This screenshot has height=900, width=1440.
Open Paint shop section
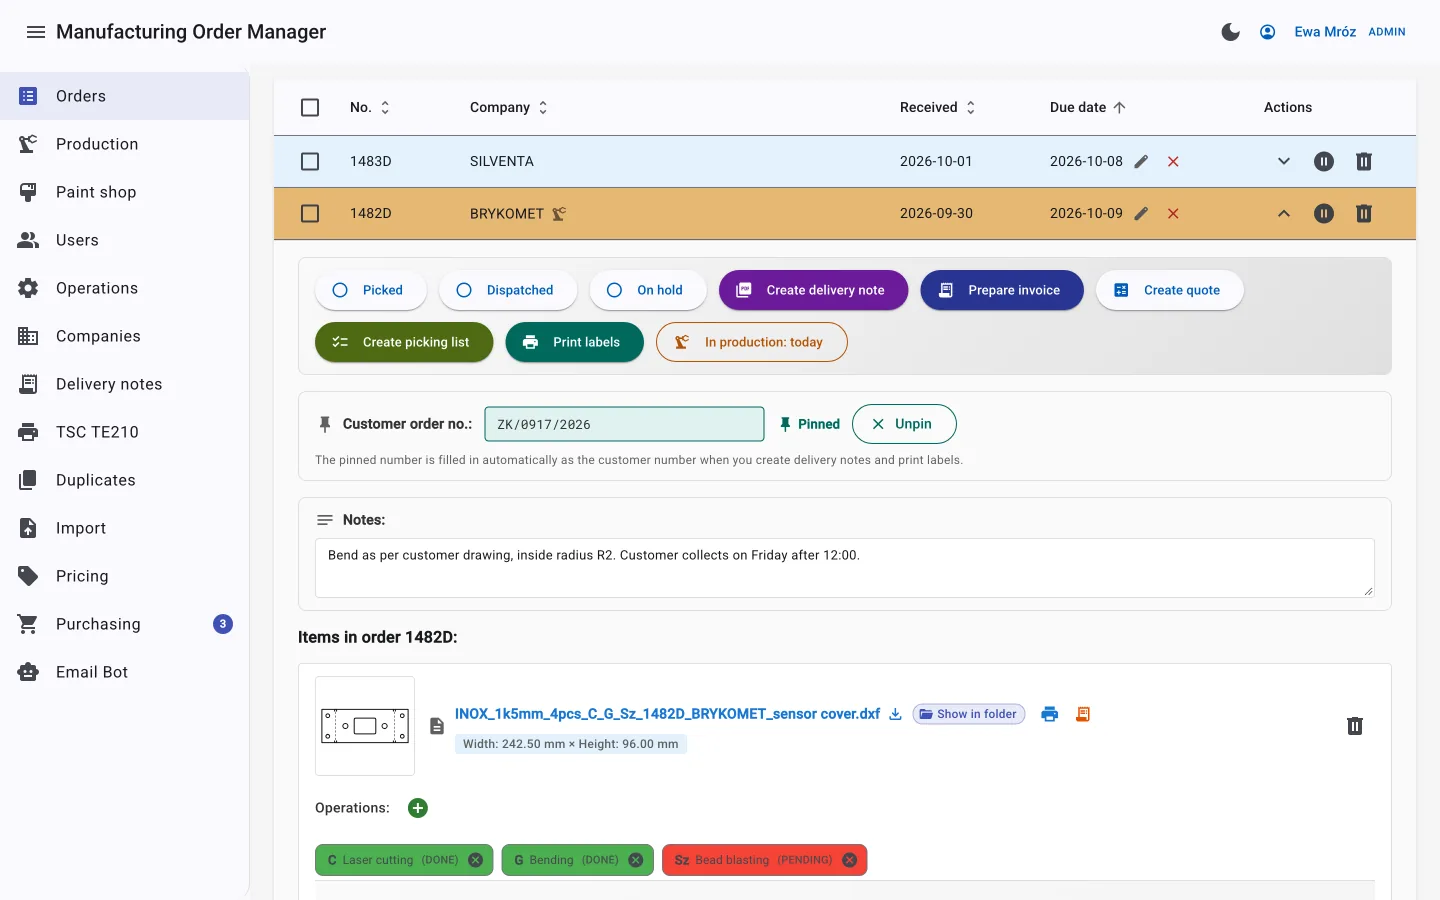124,192
